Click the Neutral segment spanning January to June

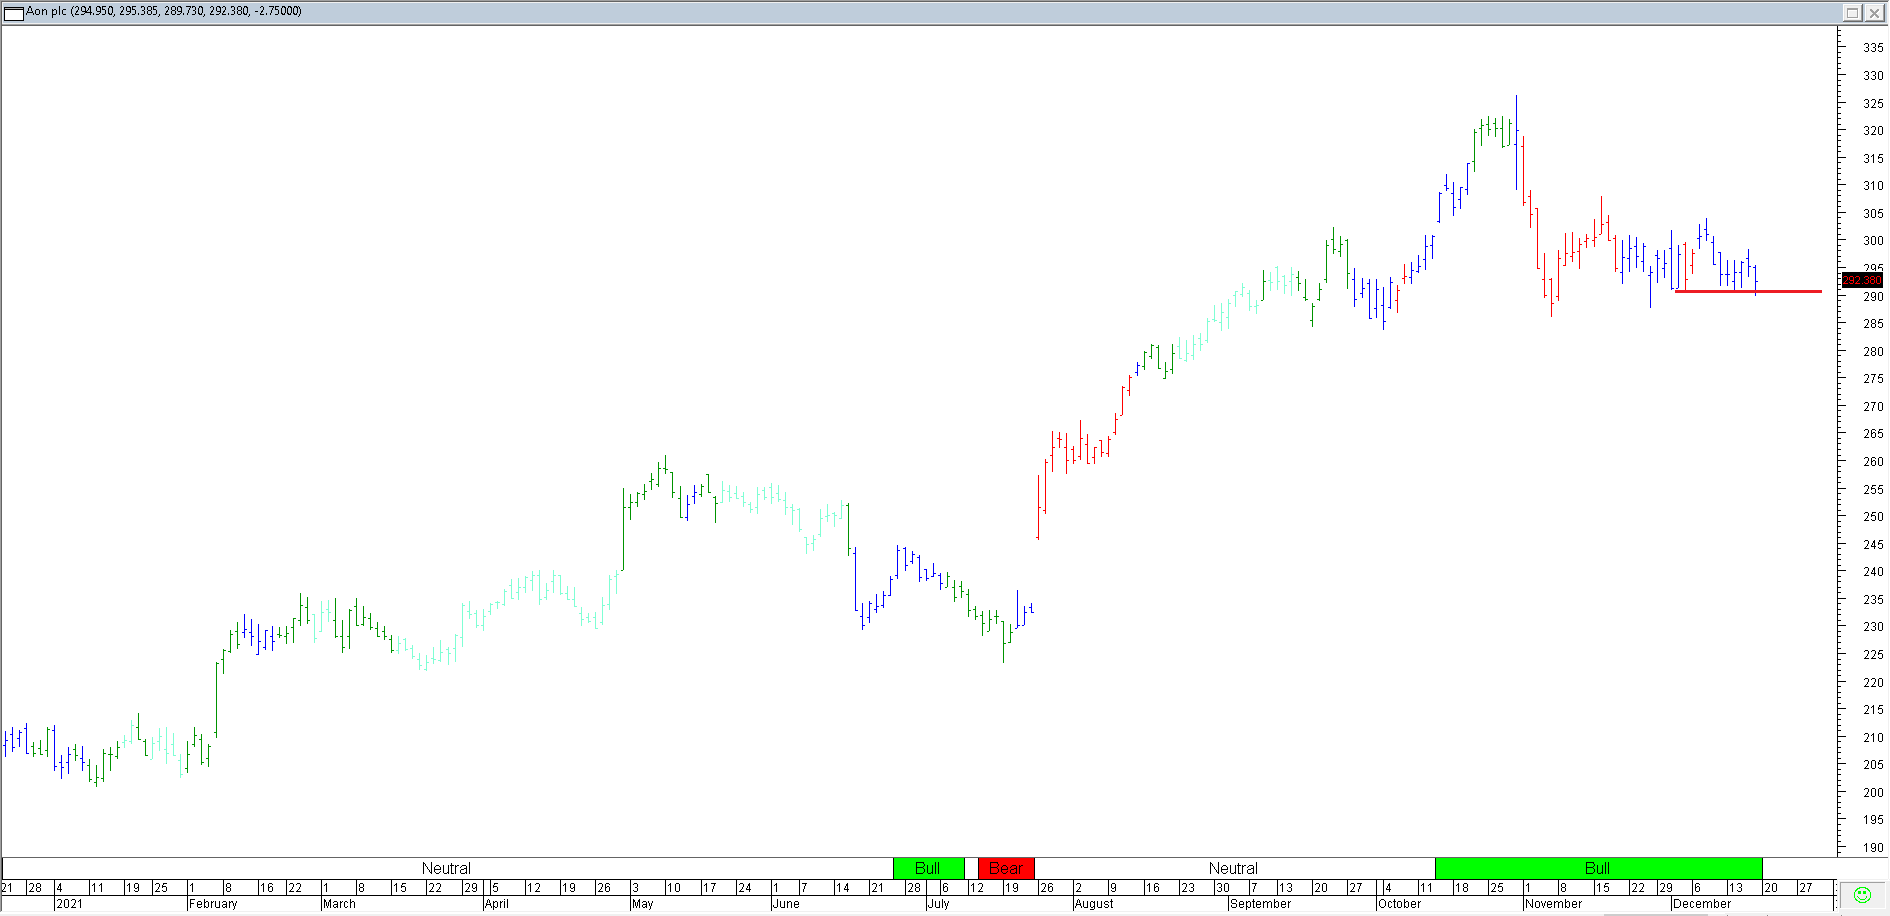[446, 868]
